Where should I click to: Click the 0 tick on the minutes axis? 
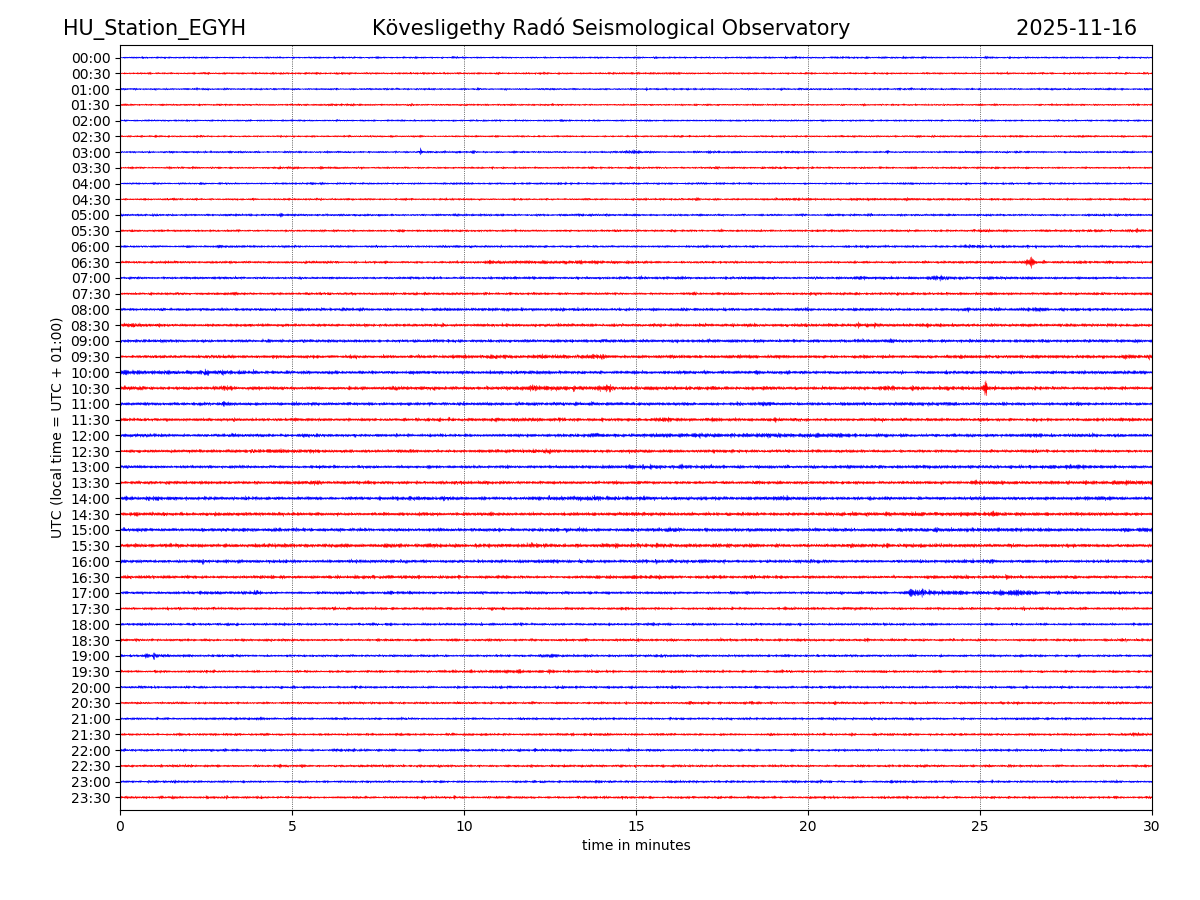click(120, 826)
